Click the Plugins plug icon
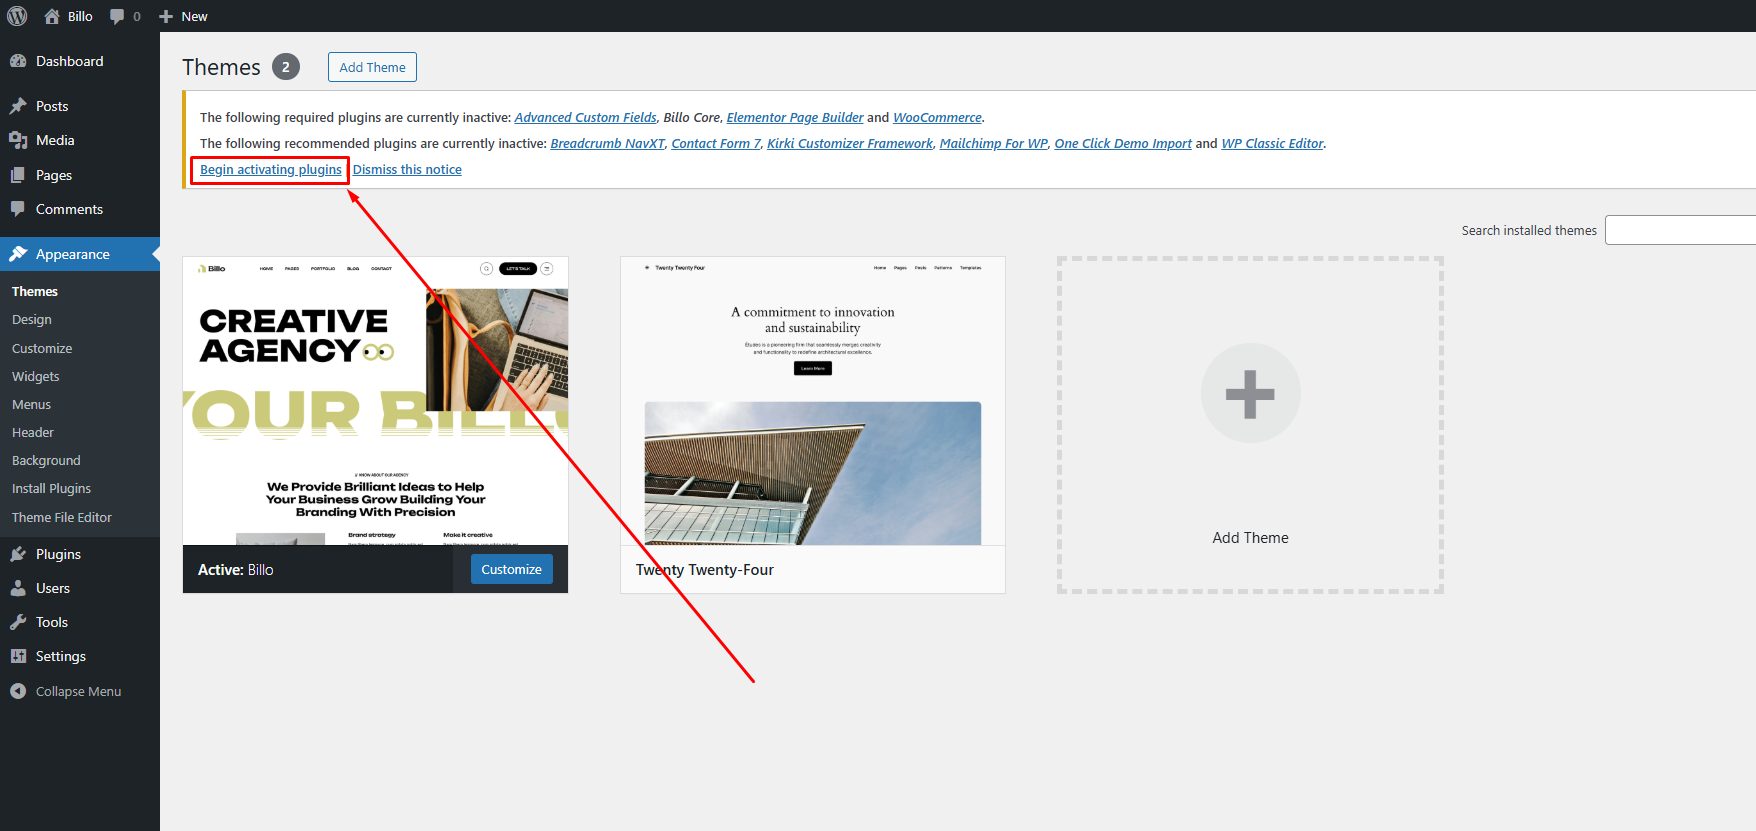1756x831 pixels. pos(18,554)
